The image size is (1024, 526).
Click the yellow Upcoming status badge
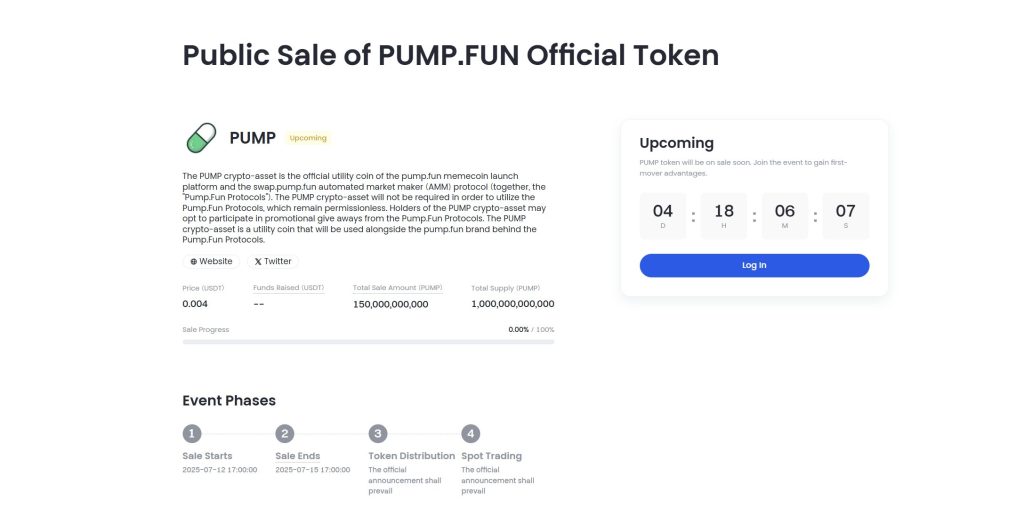308,138
